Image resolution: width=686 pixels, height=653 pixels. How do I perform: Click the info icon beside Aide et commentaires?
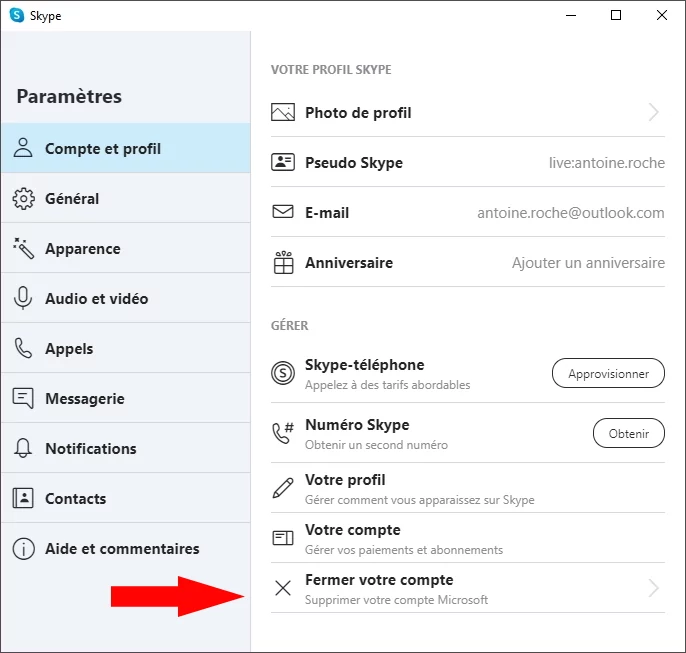pos(23,548)
